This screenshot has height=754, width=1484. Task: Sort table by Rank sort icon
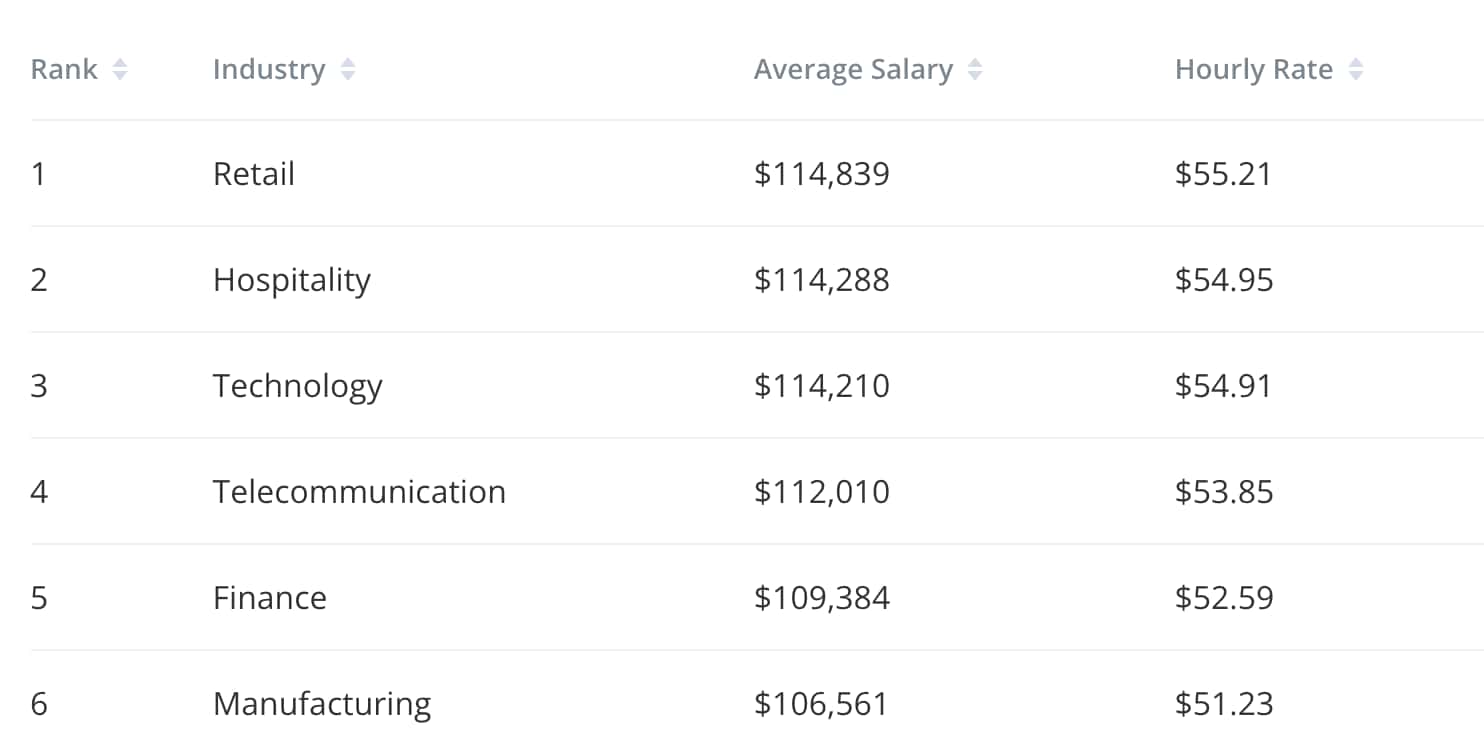pyautogui.click(x=120, y=70)
